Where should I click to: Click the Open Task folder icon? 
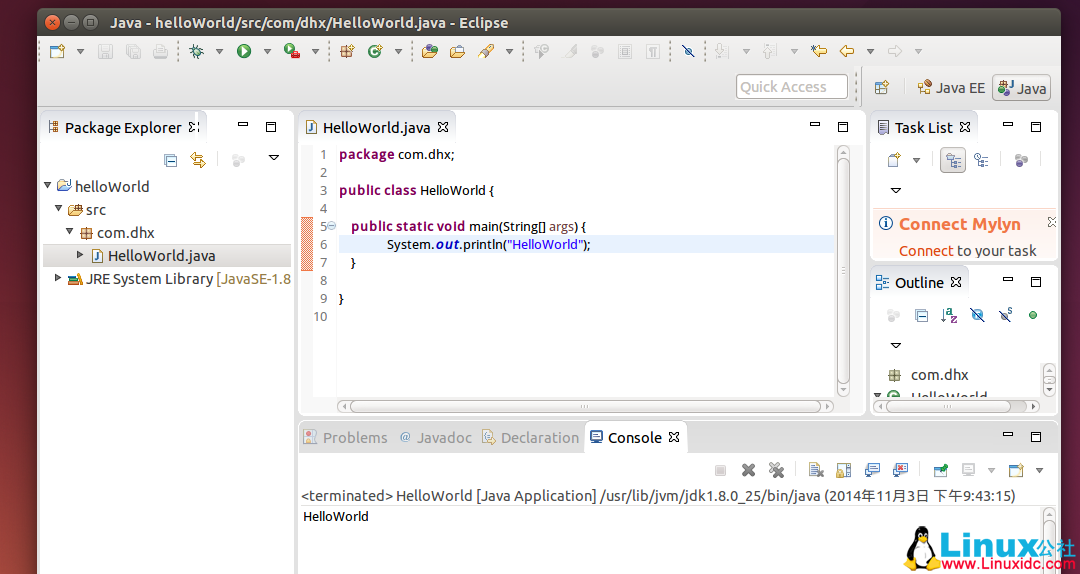click(x=457, y=51)
